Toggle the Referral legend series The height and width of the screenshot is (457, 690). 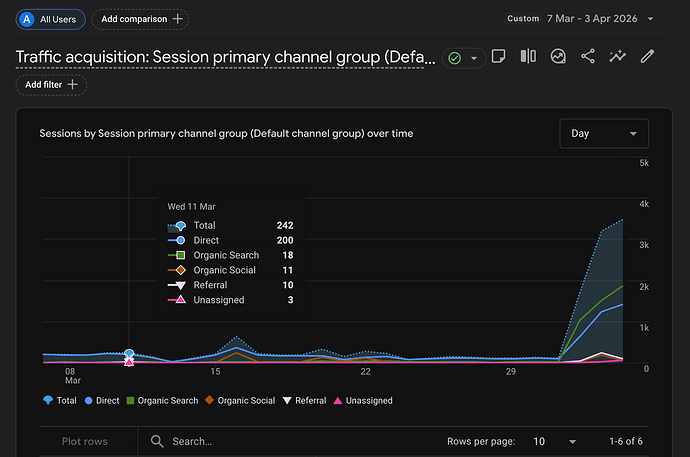pos(305,401)
